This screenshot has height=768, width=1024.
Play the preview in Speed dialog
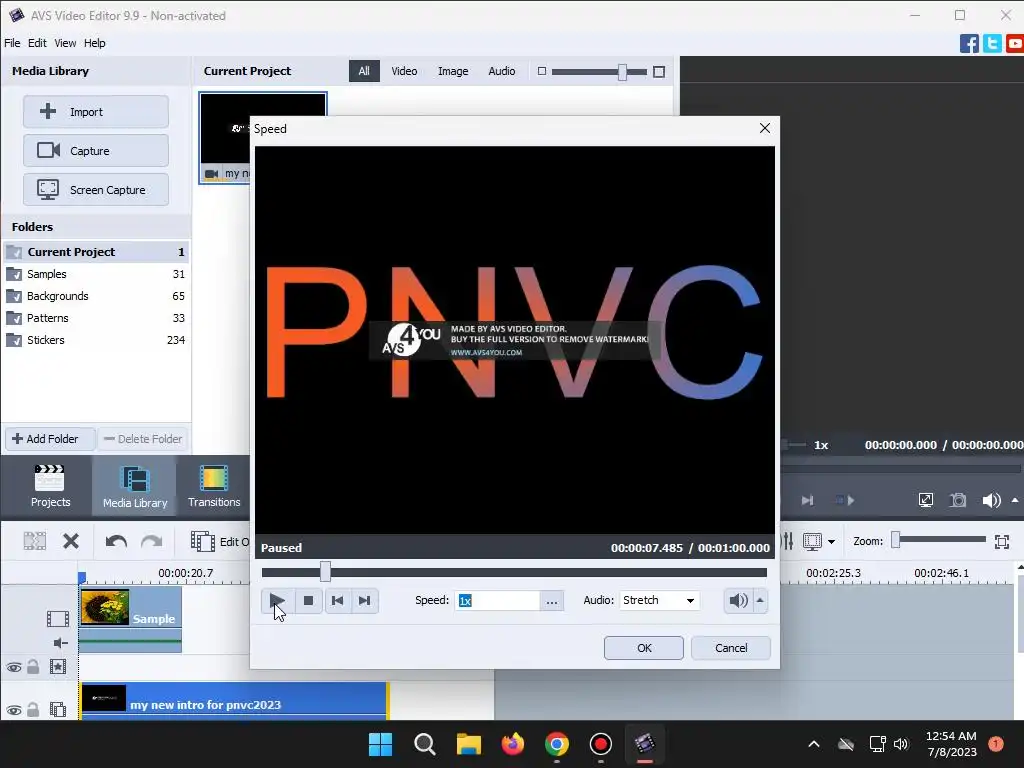click(x=277, y=600)
